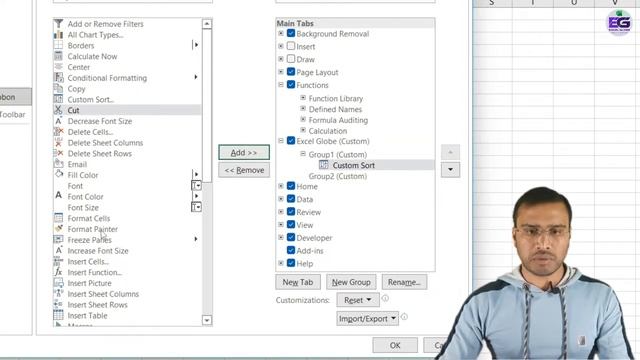Image resolution: width=640 pixels, height=360 pixels.
Task: Pick the Delete Cells icon
Action: pyautogui.click(x=58, y=132)
